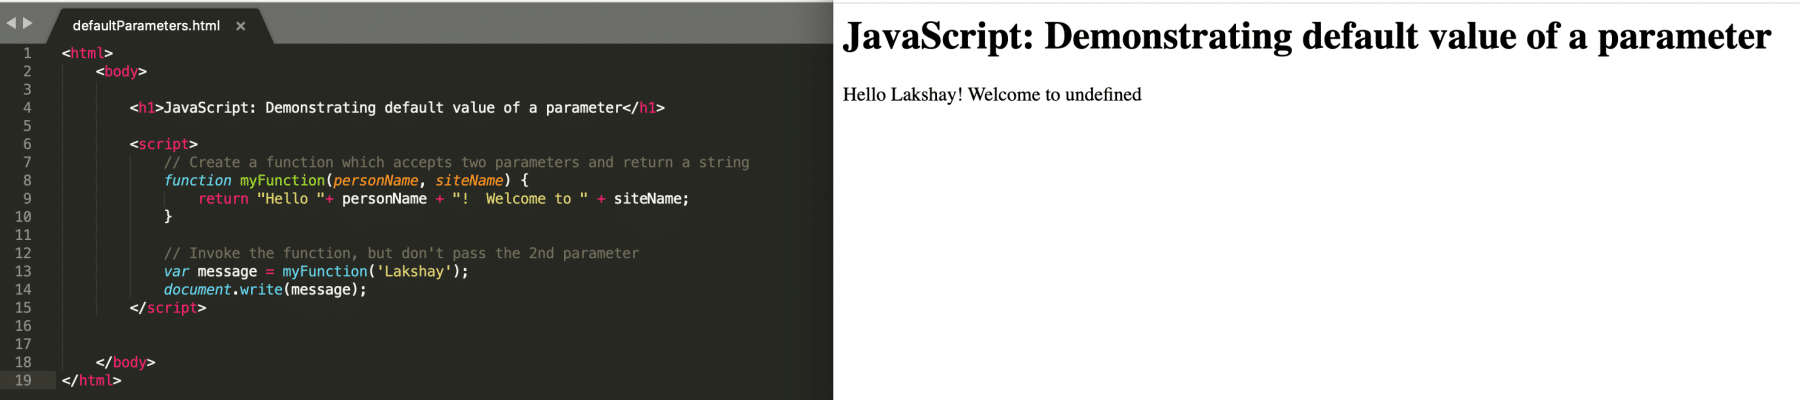Click the string "Hello " on line 9
The image size is (1800, 400).
291,199
